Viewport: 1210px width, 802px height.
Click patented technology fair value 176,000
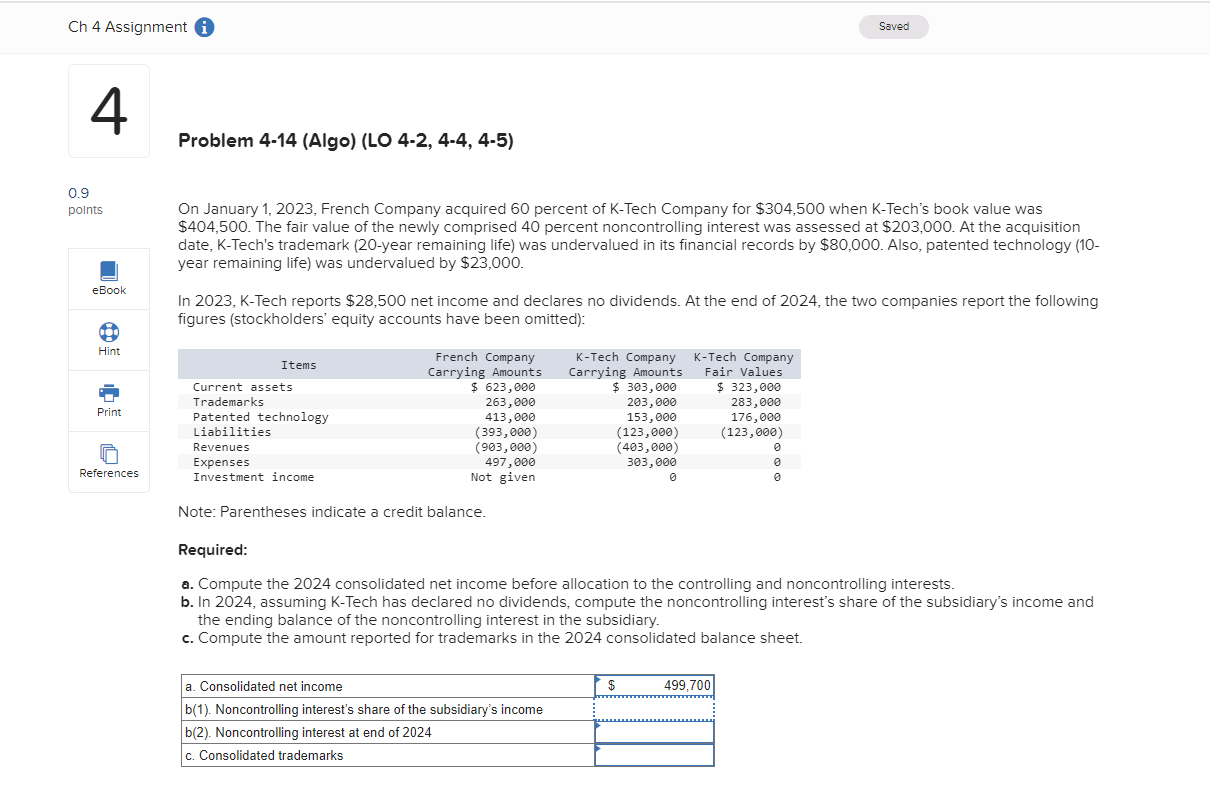756,417
